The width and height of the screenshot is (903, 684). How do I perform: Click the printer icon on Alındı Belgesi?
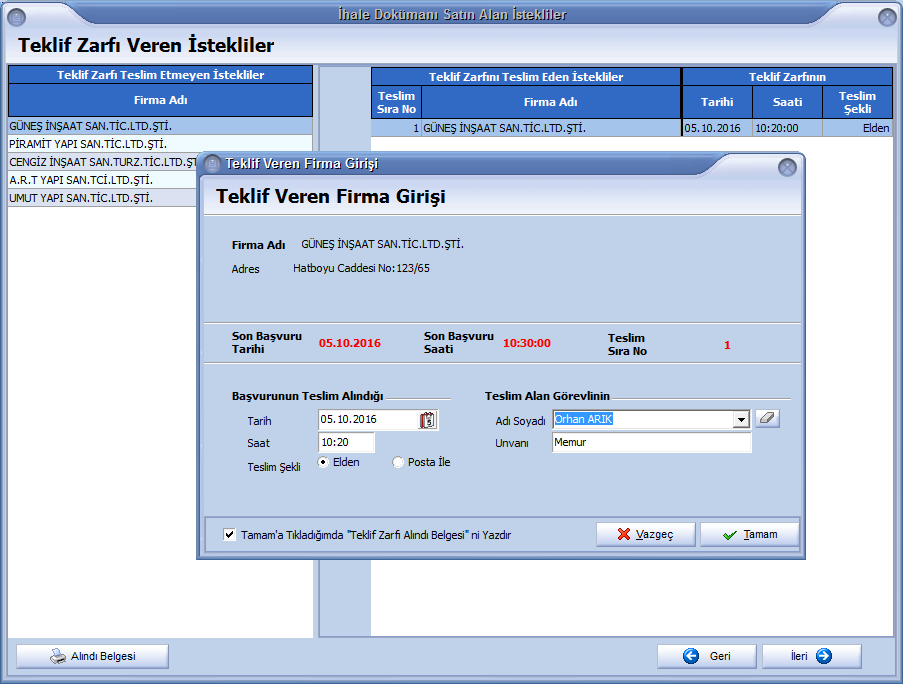(58, 657)
